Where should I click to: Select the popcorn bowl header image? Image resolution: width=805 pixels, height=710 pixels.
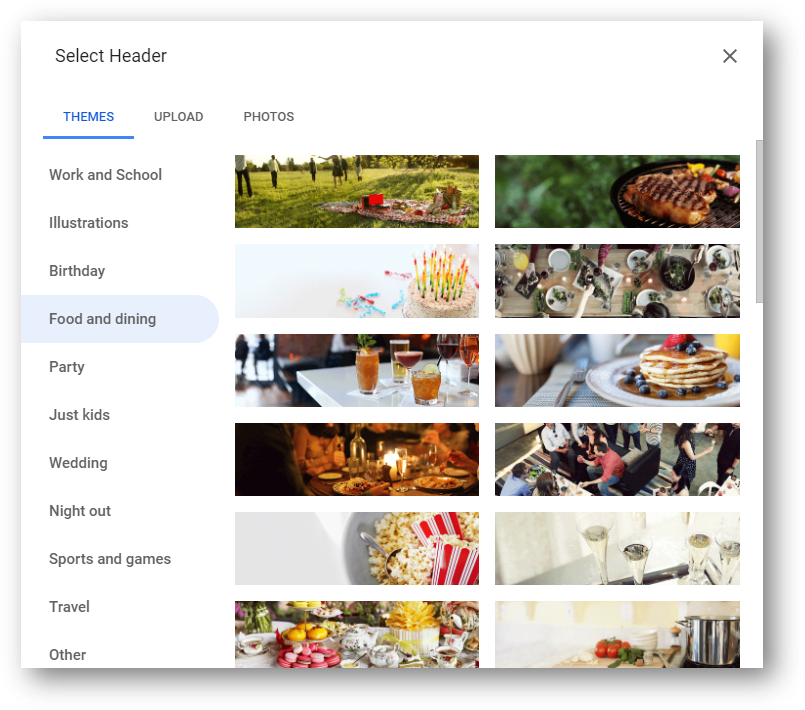tap(357, 548)
